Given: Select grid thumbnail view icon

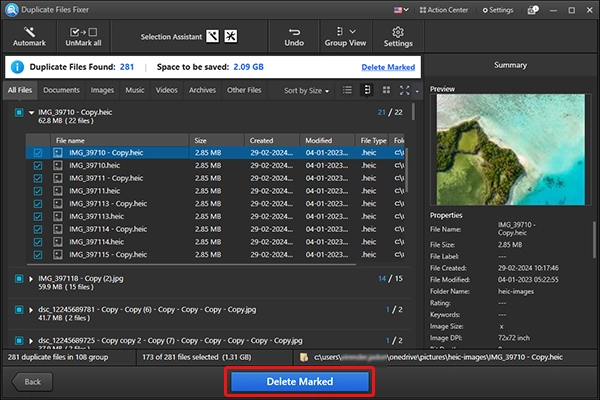Looking at the screenshot, I should coord(386,90).
